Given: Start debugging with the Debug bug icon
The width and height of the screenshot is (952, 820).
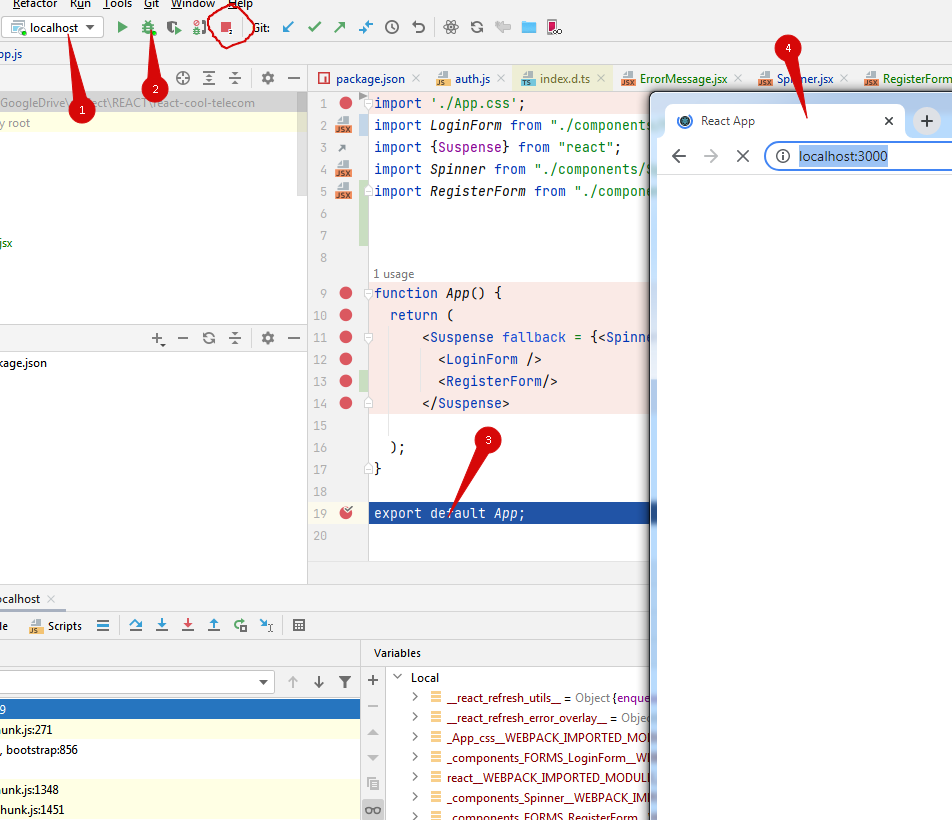Looking at the screenshot, I should click(x=148, y=28).
